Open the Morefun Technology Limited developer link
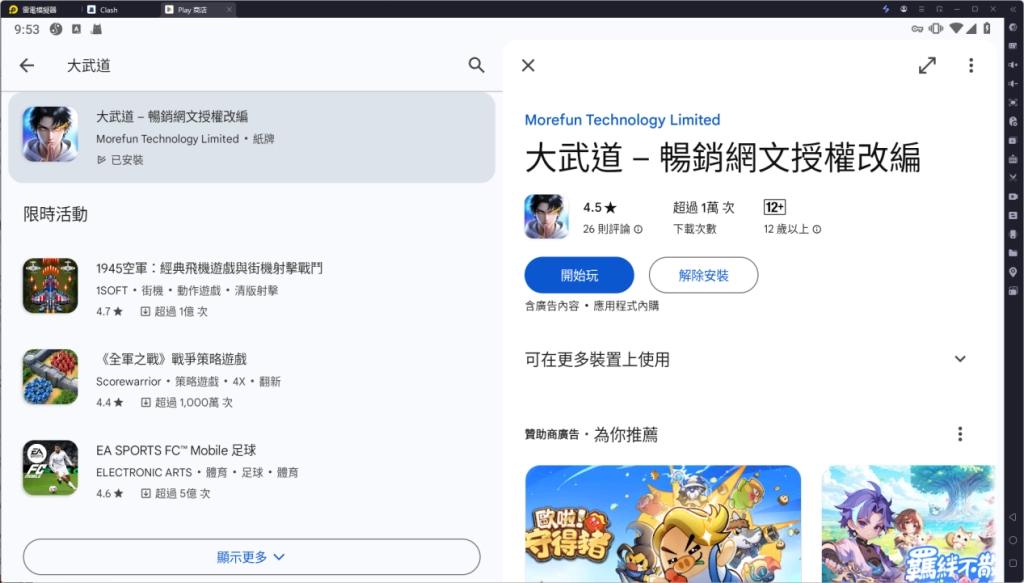This screenshot has width=1024, height=583. 622,119
